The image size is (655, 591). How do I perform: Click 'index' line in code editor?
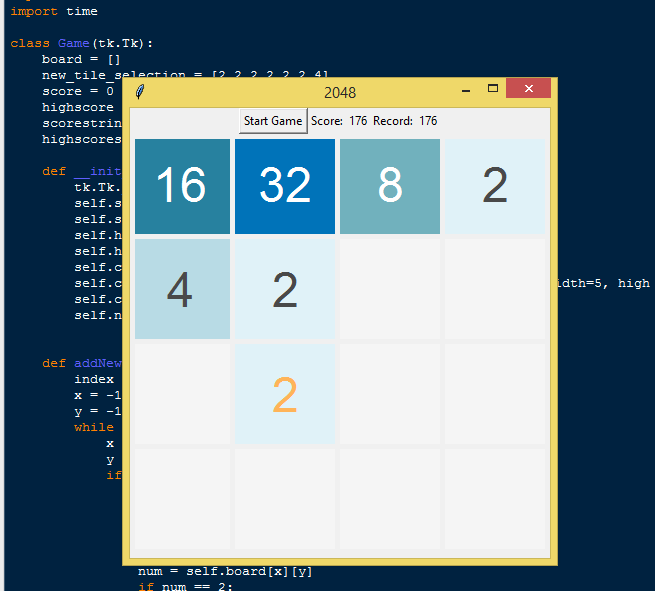[x=94, y=379]
